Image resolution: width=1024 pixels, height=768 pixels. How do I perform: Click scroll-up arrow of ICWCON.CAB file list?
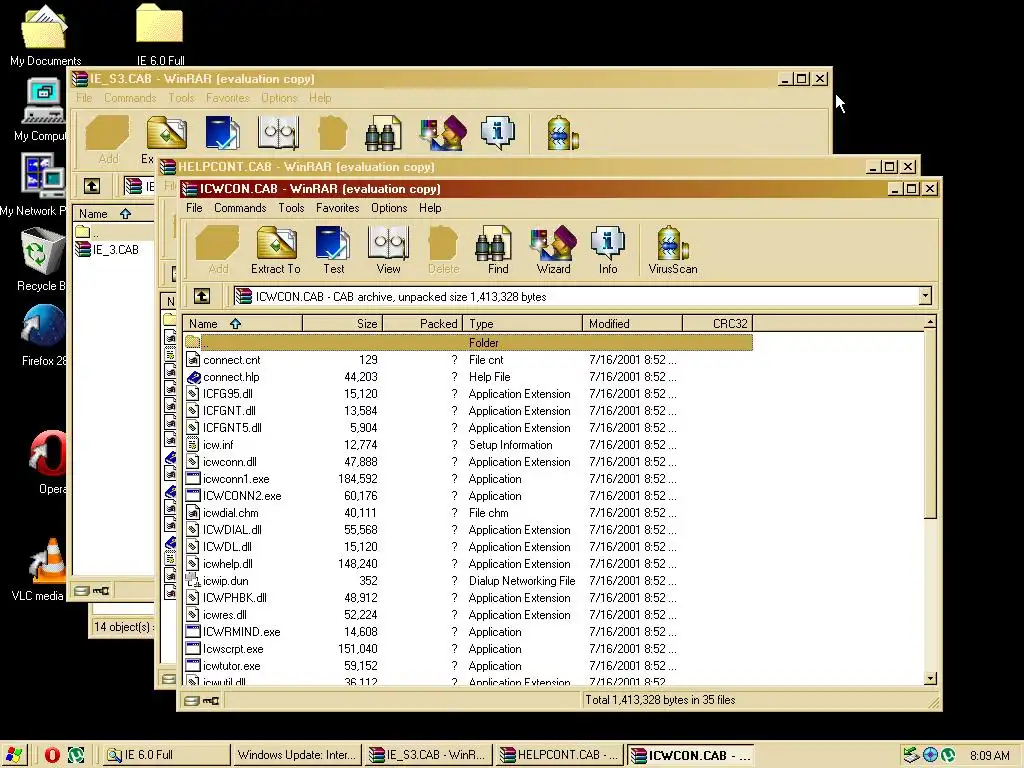pyautogui.click(x=930, y=323)
